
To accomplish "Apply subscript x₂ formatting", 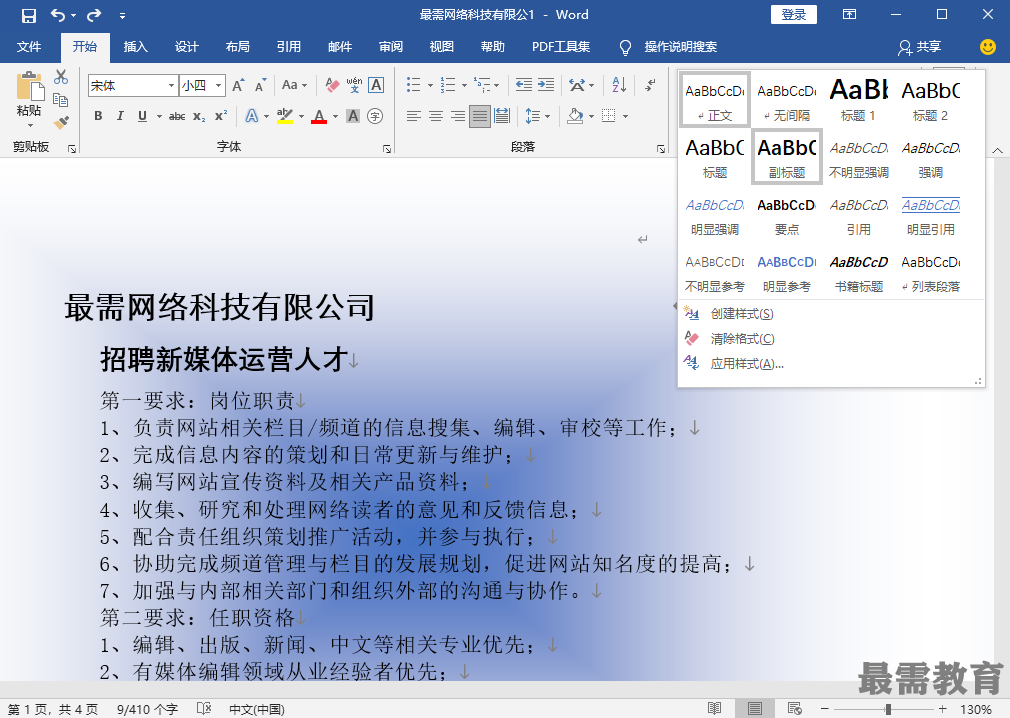I will (x=200, y=117).
